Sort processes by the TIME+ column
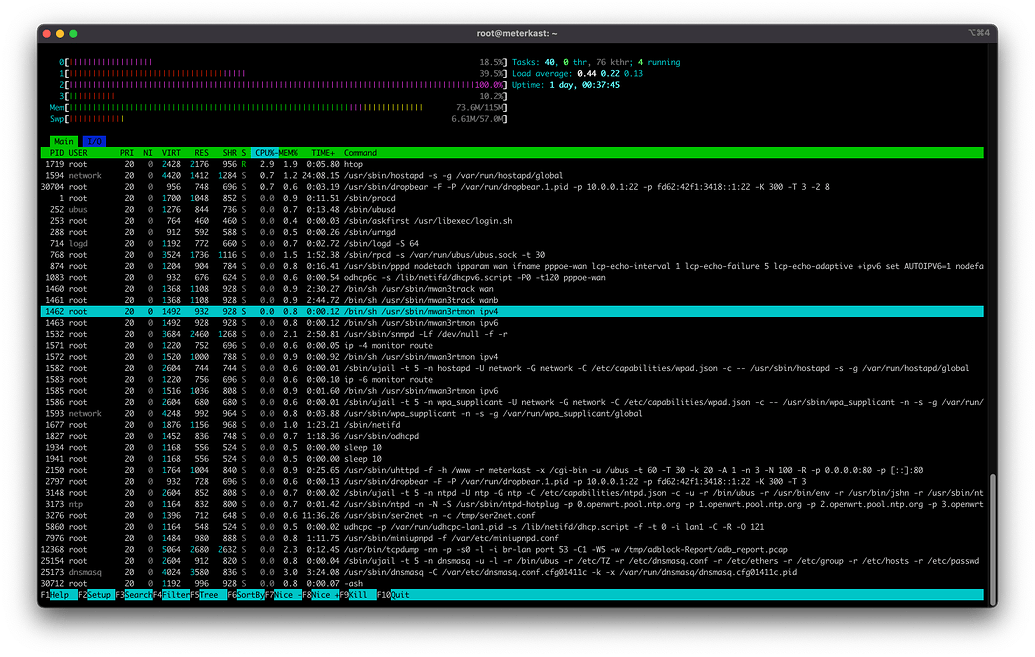This screenshot has height=657, width=1035. click(x=322, y=152)
